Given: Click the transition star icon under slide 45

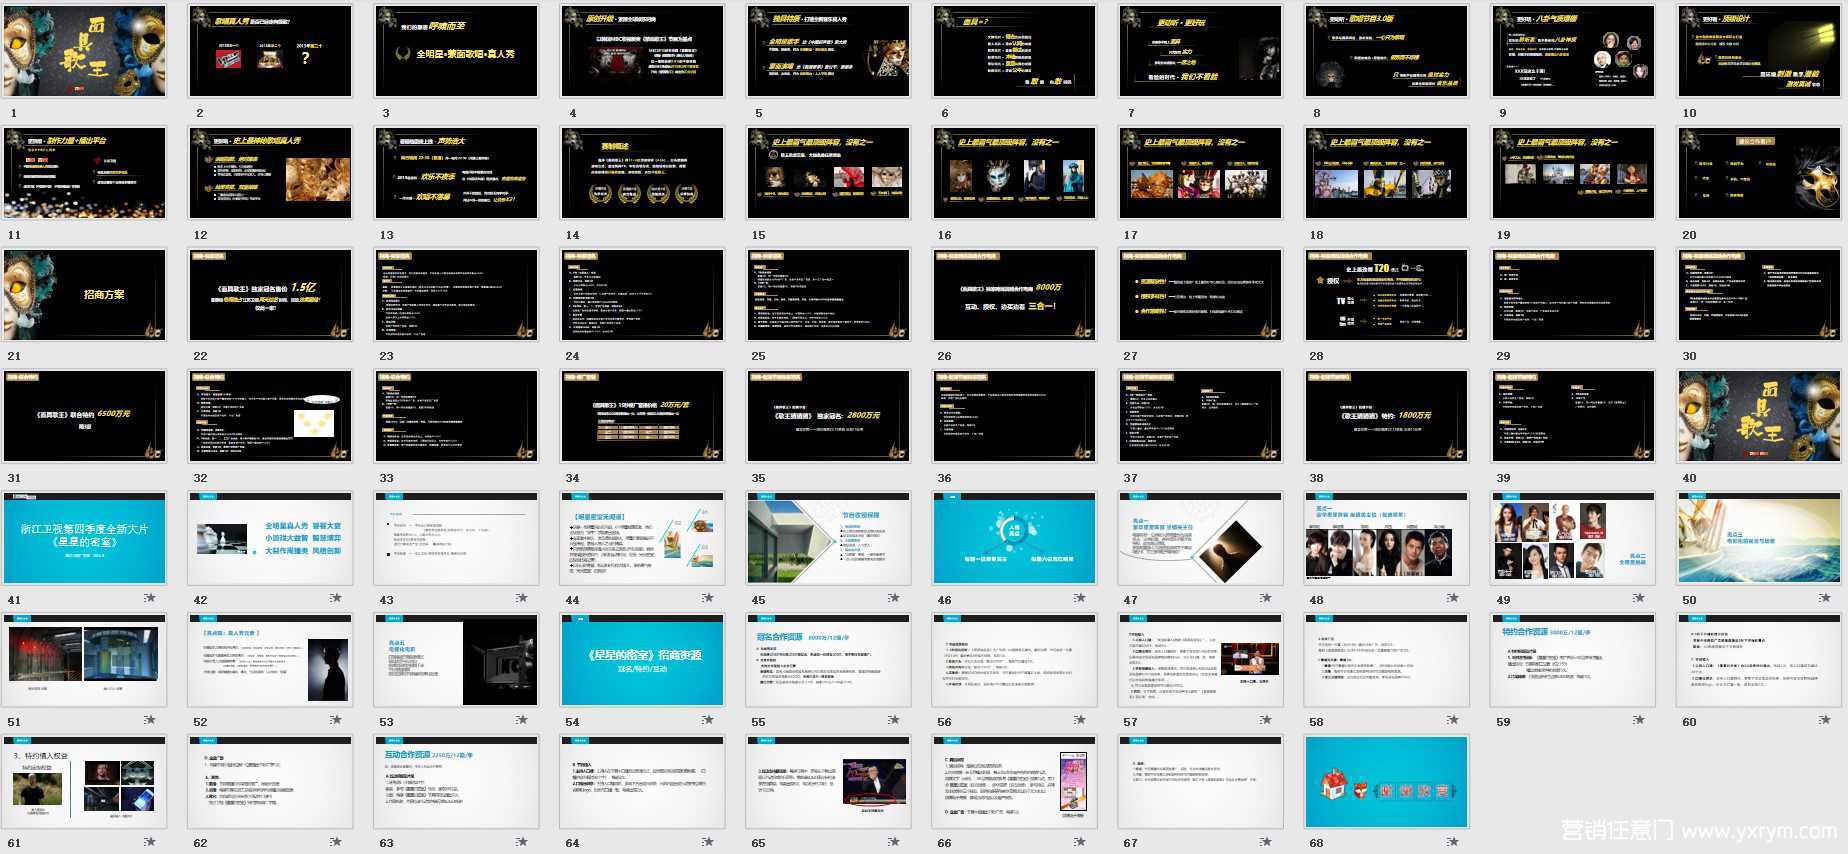Looking at the screenshot, I should (894, 598).
